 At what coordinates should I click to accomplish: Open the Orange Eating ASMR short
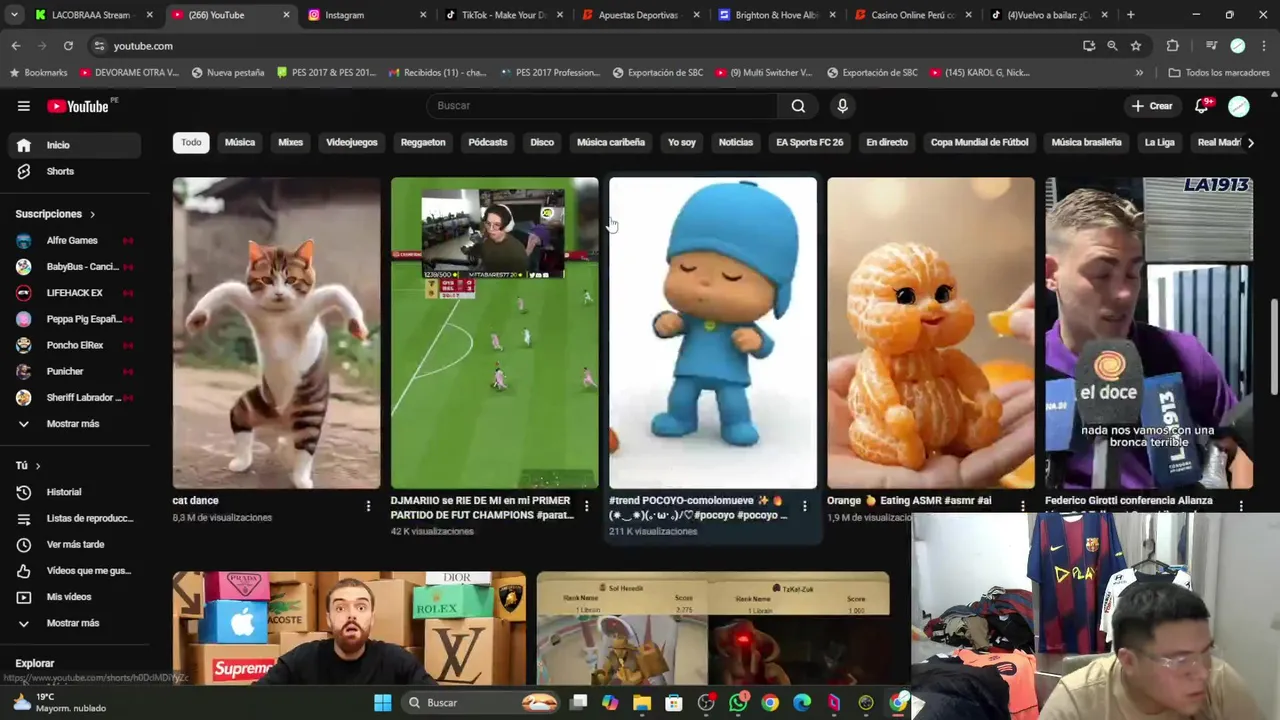tap(931, 333)
